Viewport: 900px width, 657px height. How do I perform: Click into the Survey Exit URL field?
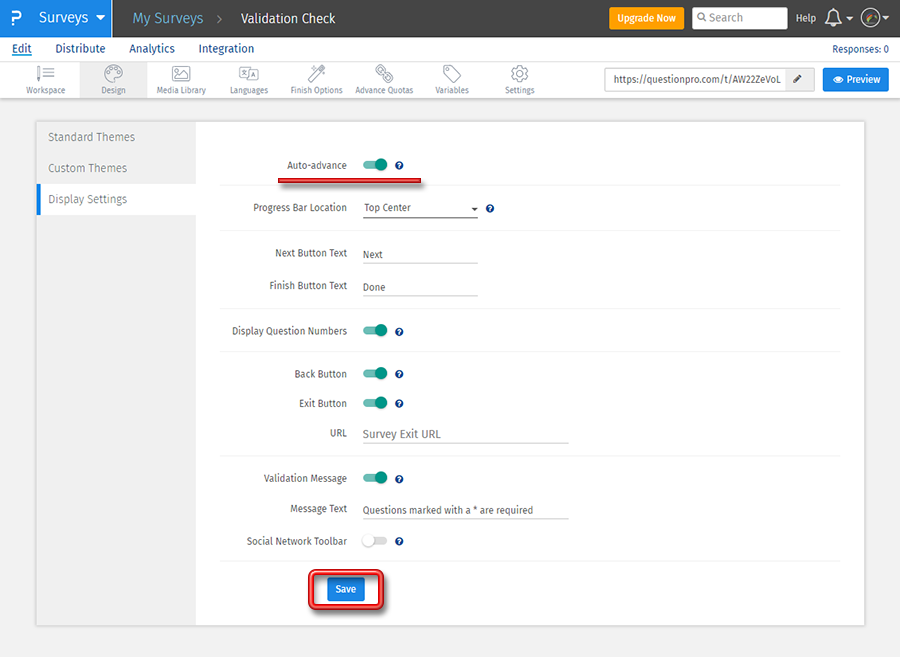point(464,434)
